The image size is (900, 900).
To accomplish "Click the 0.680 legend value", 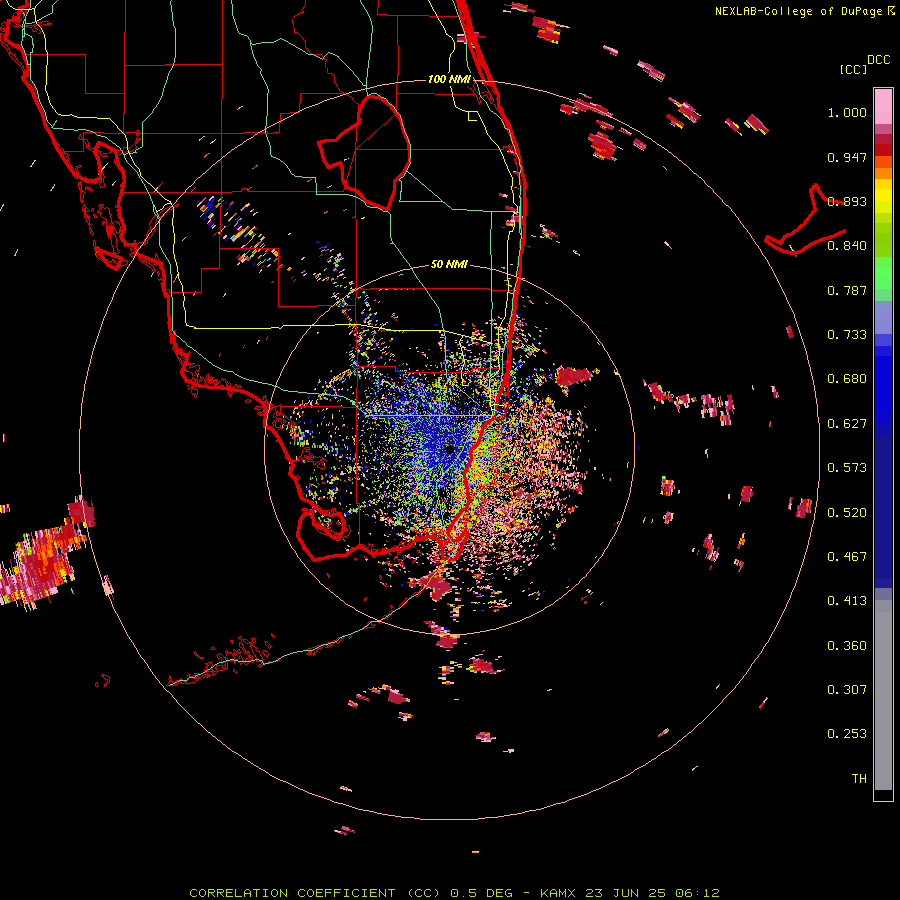I will click(x=847, y=379).
